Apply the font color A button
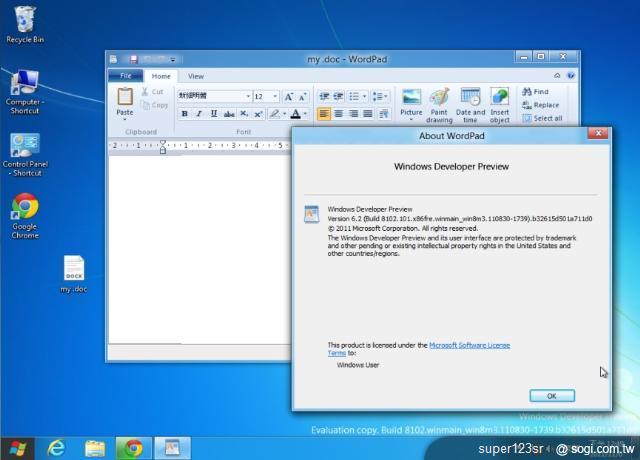The width and height of the screenshot is (640, 460). (x=296, y=114)
